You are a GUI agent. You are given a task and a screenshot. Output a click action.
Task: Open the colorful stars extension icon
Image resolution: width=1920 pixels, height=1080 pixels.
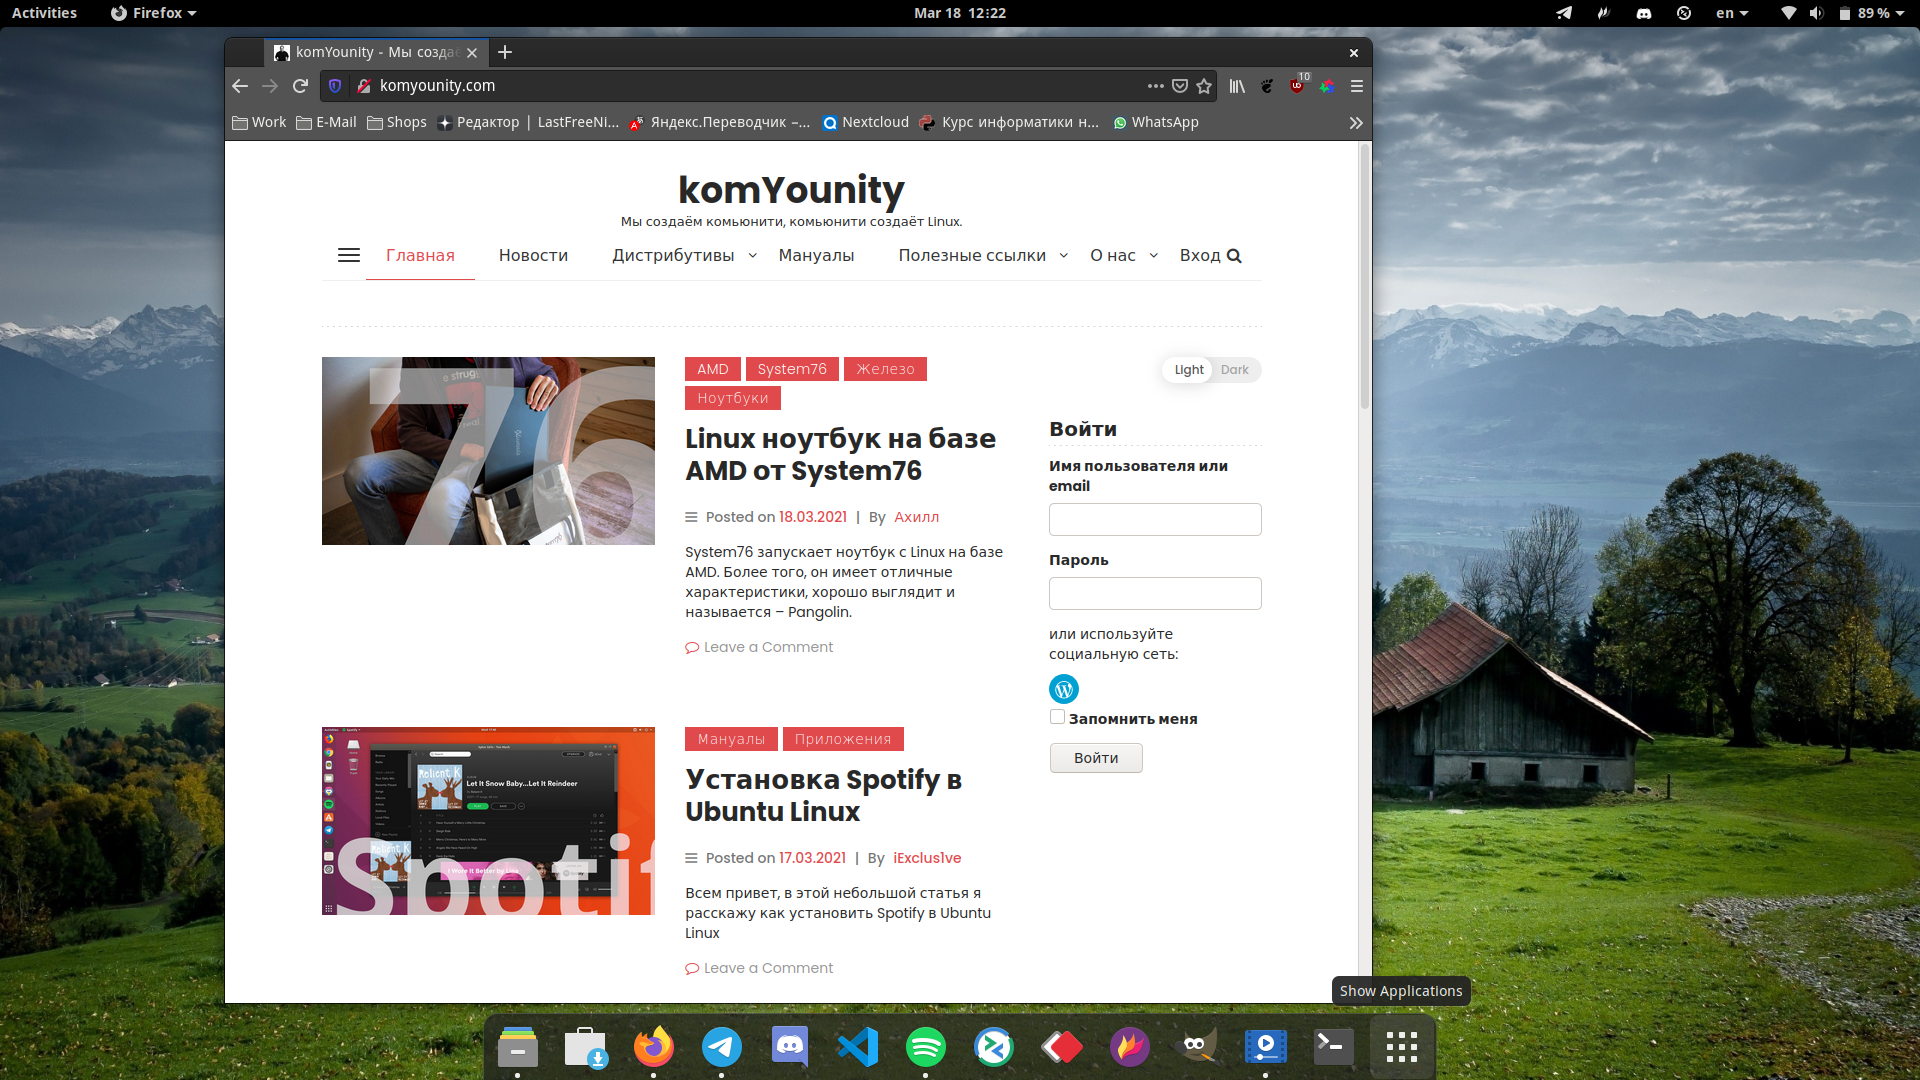[1327, 86]
